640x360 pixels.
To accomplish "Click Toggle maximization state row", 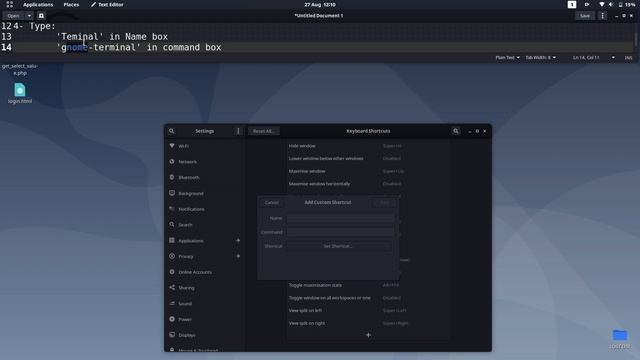I will point(368,285).
